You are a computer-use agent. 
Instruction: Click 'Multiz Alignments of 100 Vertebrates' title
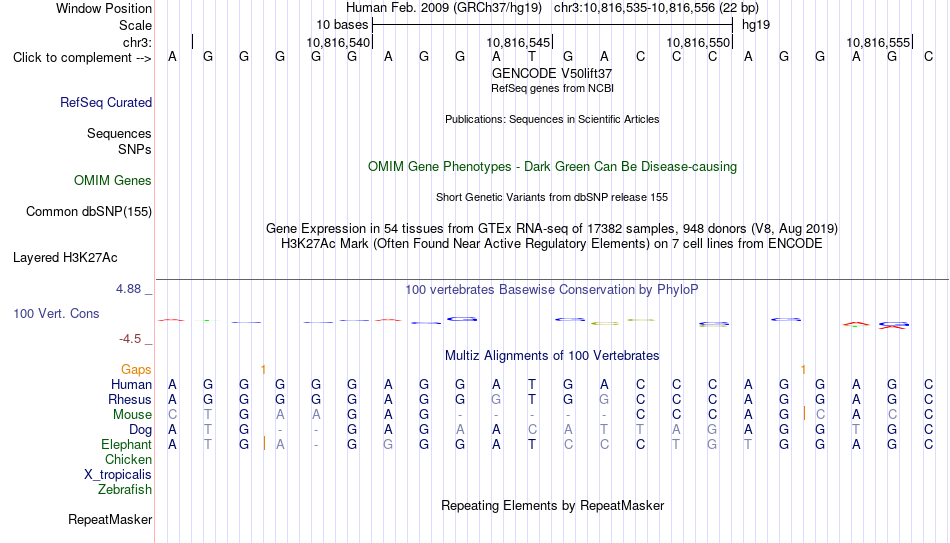pos(552,356)
